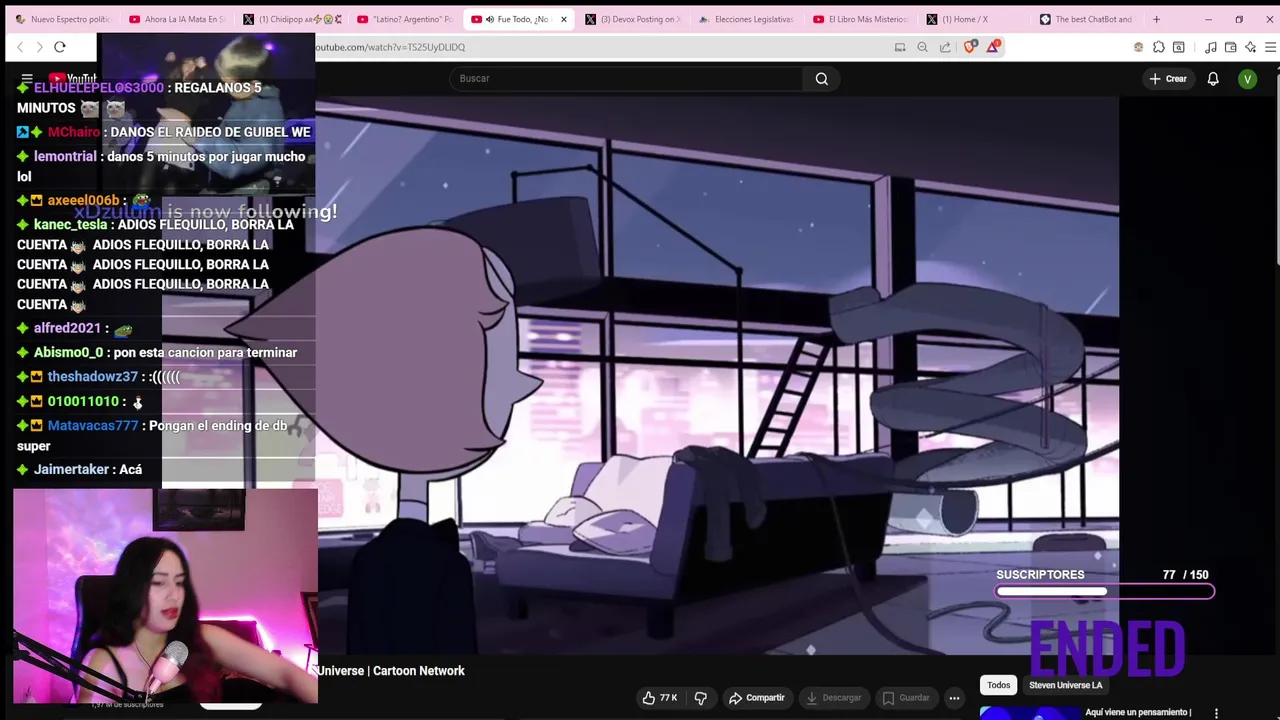1280x720 pixels.
Task: Click chat username 'MChairo'
Action: point(74,132)
